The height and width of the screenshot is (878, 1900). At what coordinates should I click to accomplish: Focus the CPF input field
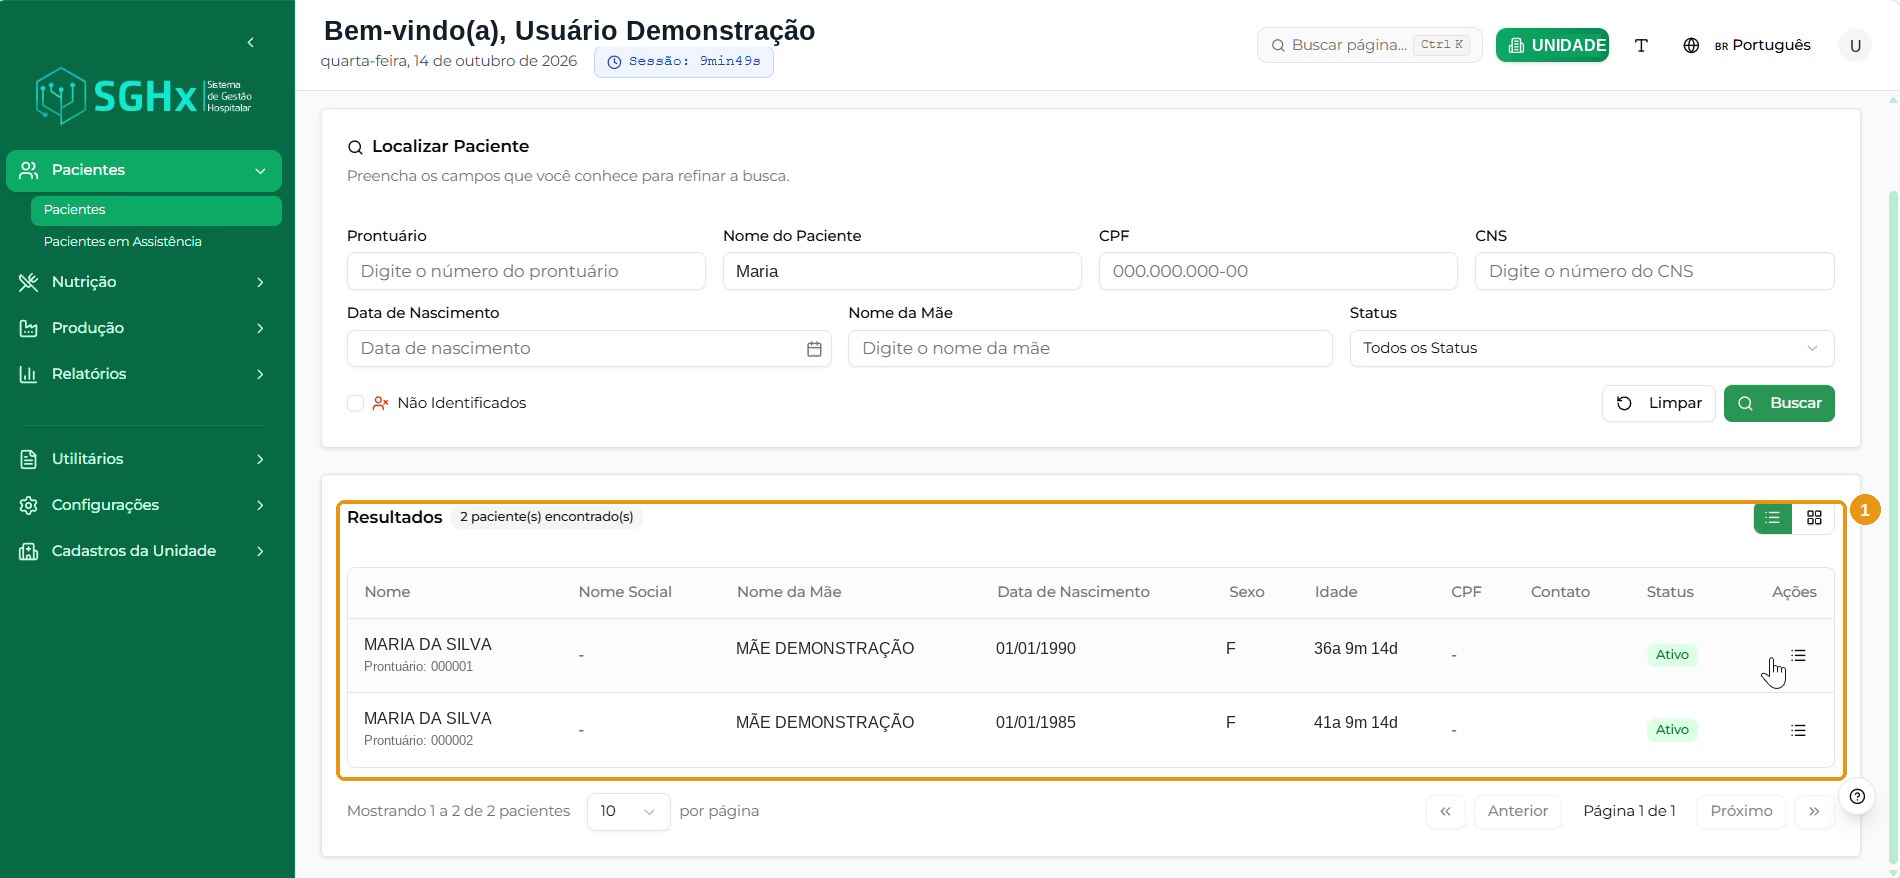click(x=1278, y=271)
